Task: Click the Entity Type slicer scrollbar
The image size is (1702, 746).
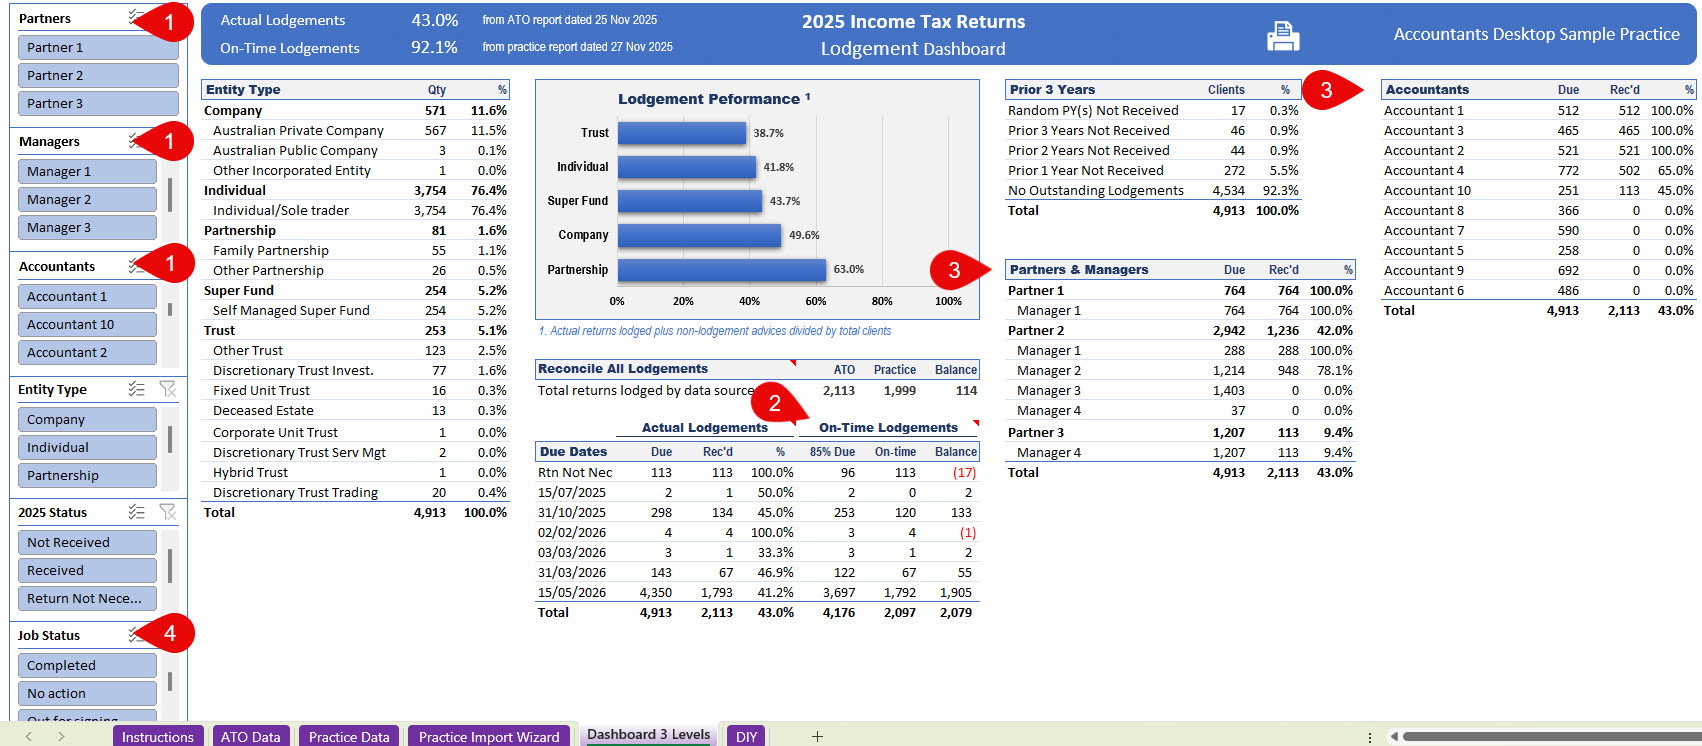Action: [170, 439]
